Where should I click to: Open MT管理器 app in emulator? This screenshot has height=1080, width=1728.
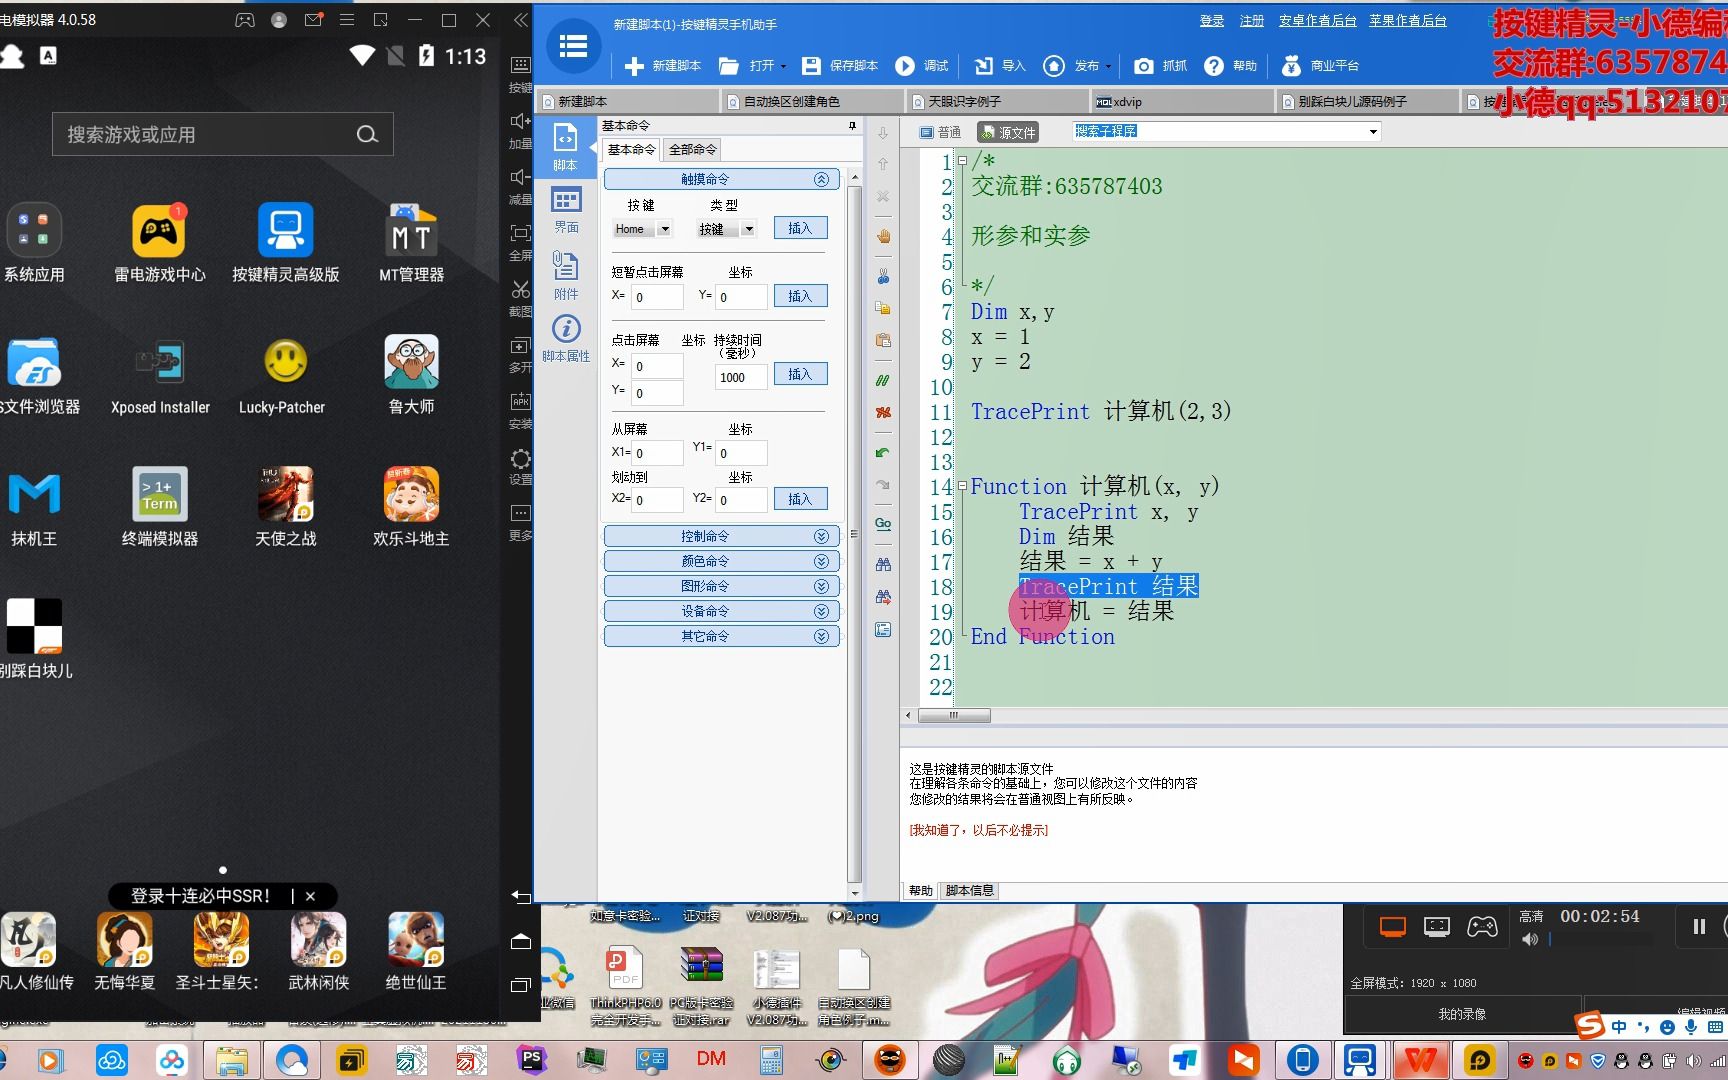(x=411, y=243)
